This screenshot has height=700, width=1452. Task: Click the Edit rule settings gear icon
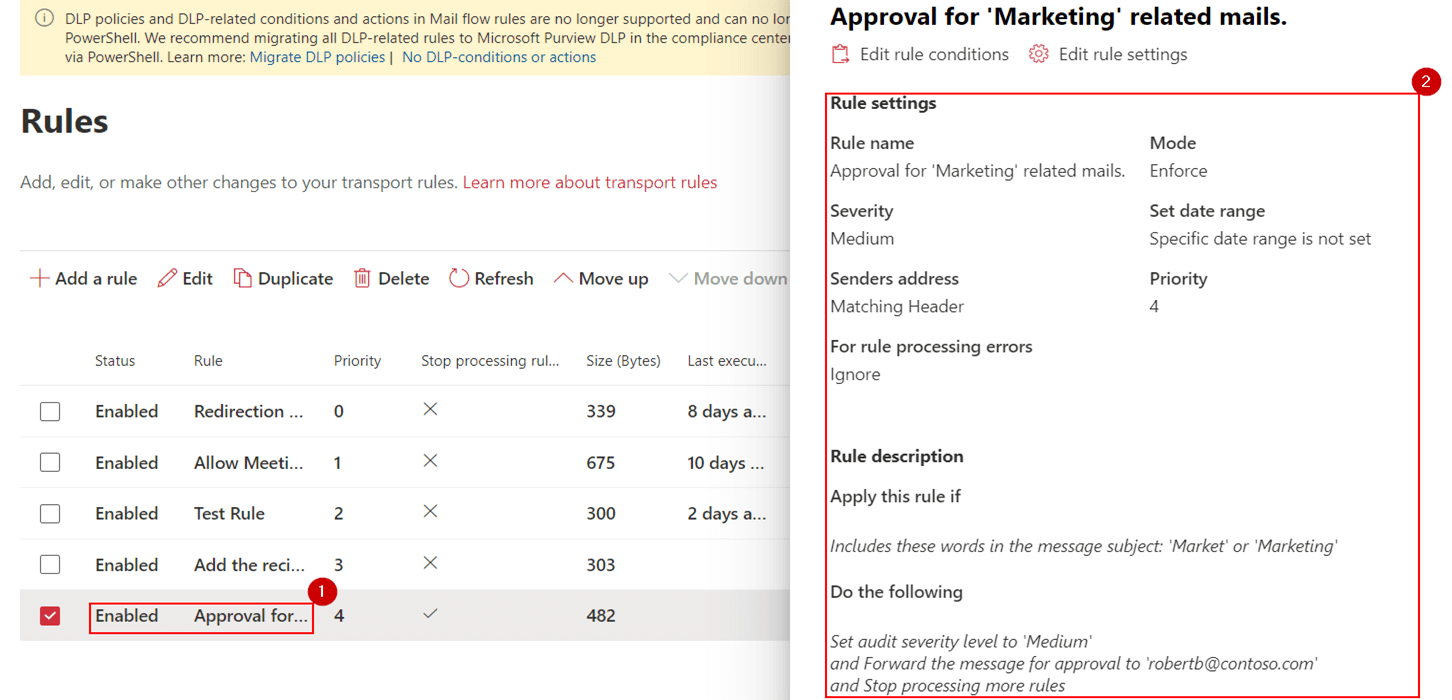pos(1039,54)
